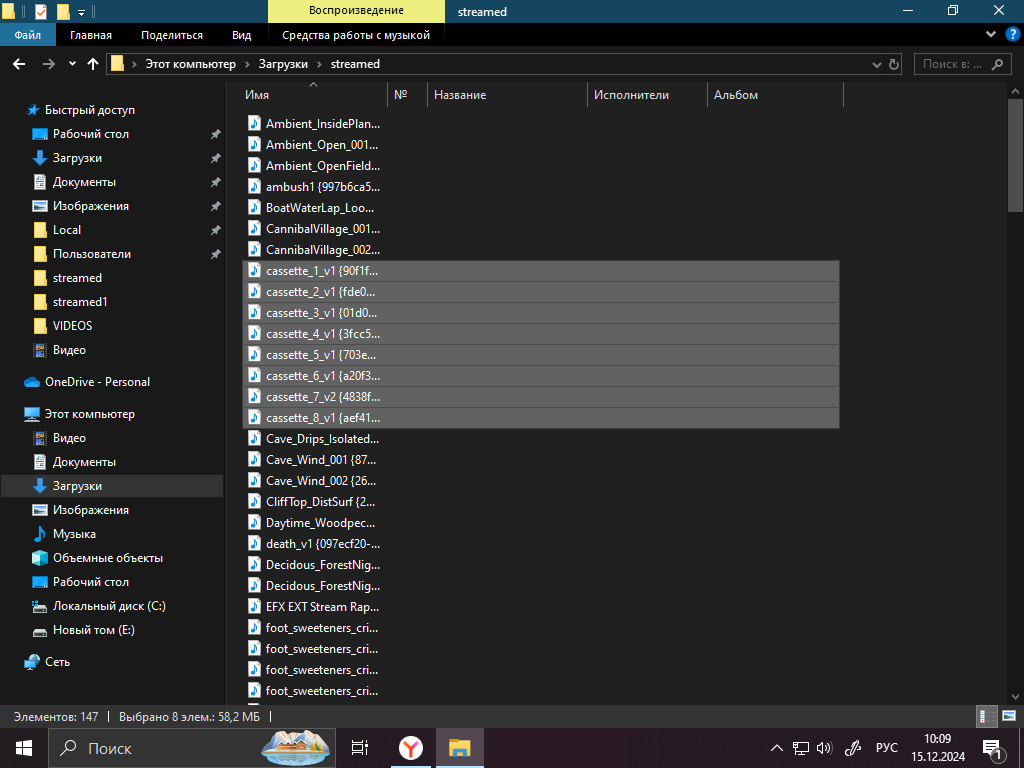Open pinned Документы in quick access
Screen dimensions: 1024x768
click(84, 182)
